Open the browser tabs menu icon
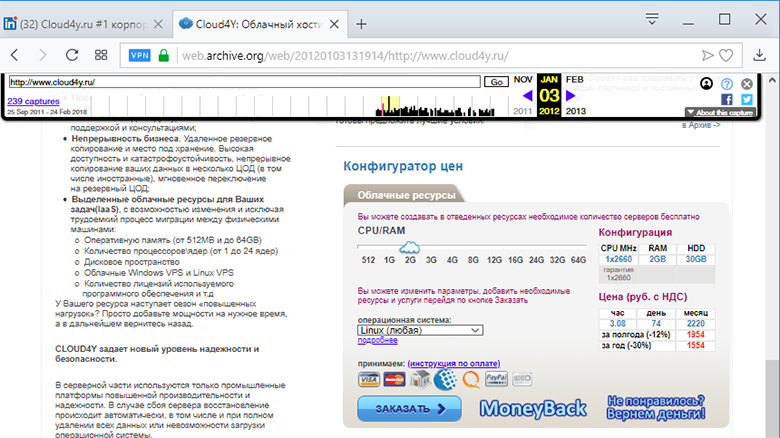This screenshot has height=438, width=780. tap(652, 19)
